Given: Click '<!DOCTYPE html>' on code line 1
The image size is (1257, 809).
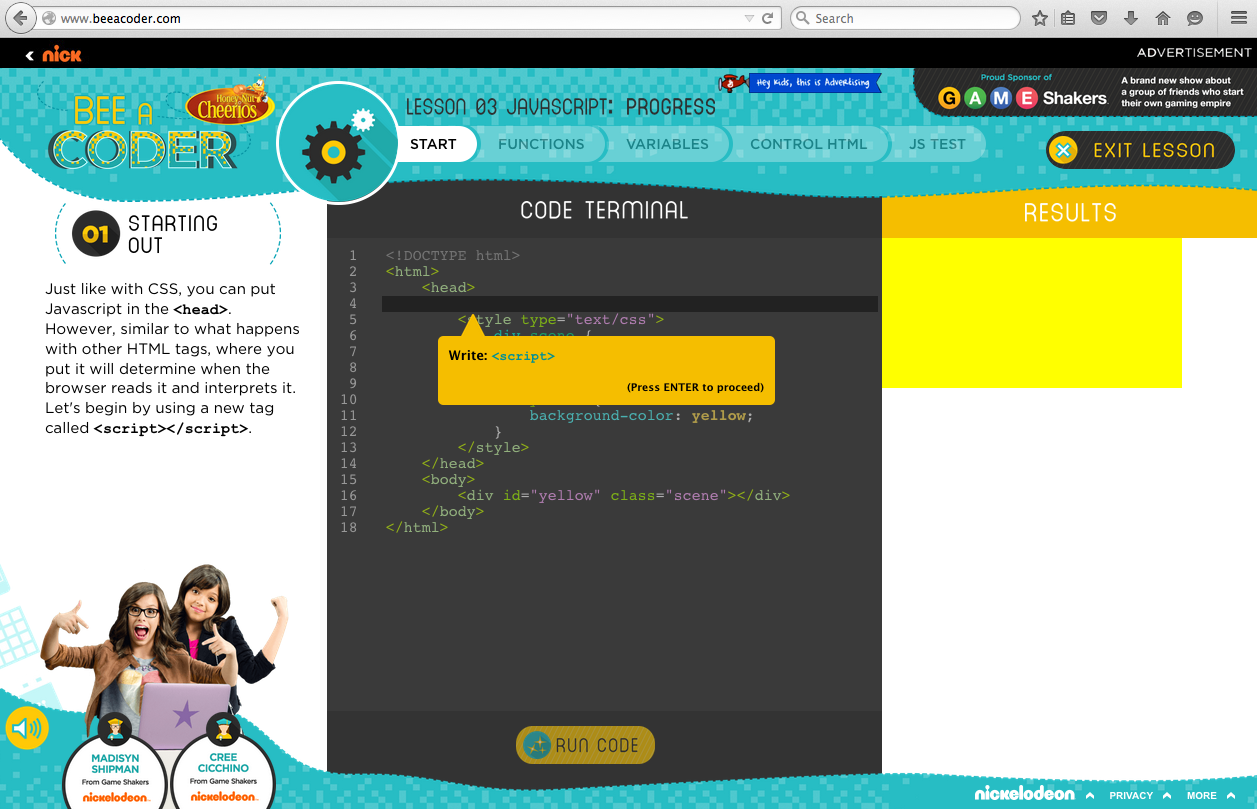Looking at the screenshot, I should (452, 256).
